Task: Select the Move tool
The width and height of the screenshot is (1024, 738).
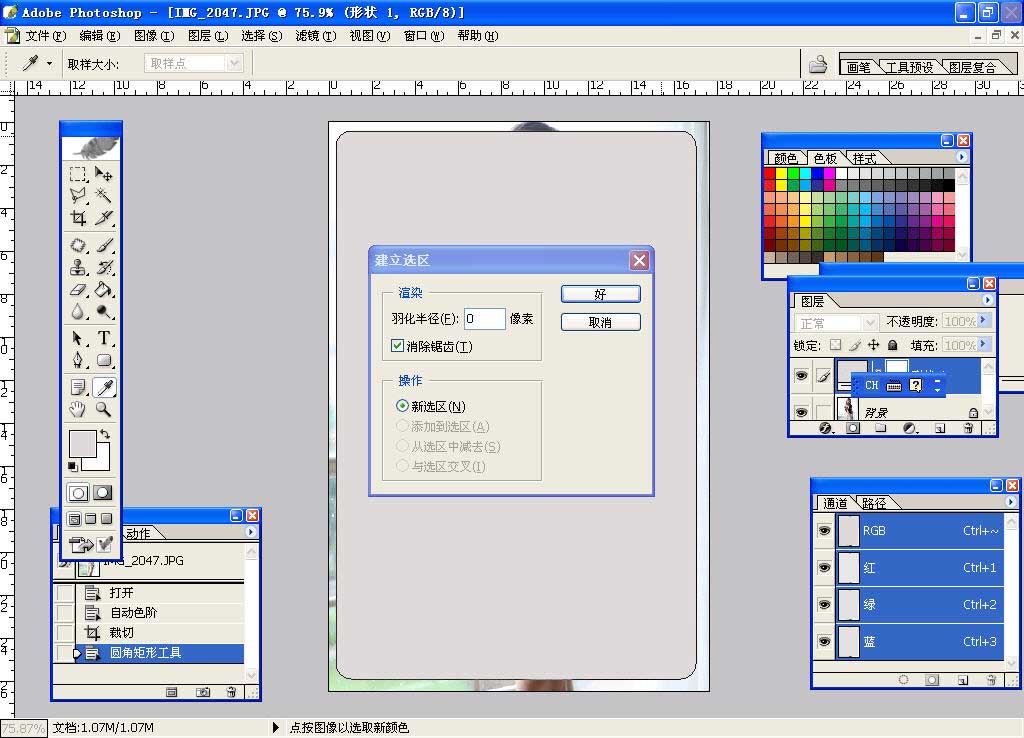Action: pyautogui.click(x=103, y=174)
